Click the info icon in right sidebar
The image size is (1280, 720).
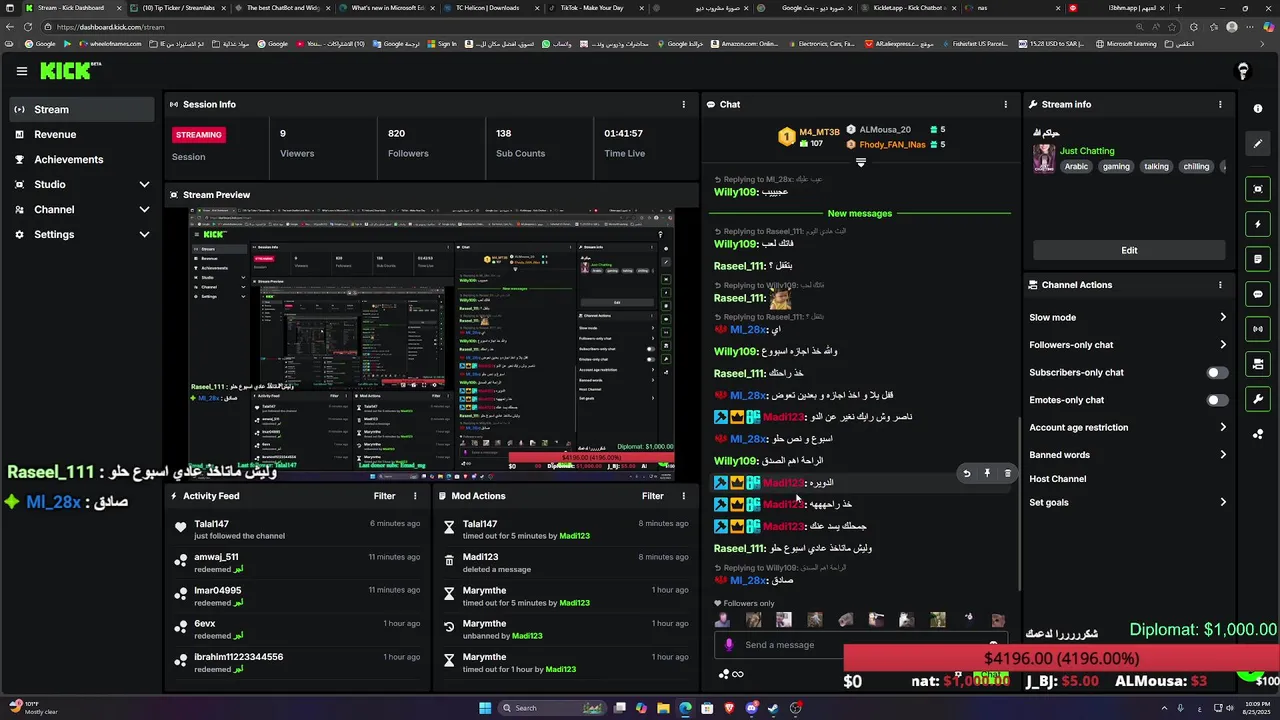(1258, 109)
